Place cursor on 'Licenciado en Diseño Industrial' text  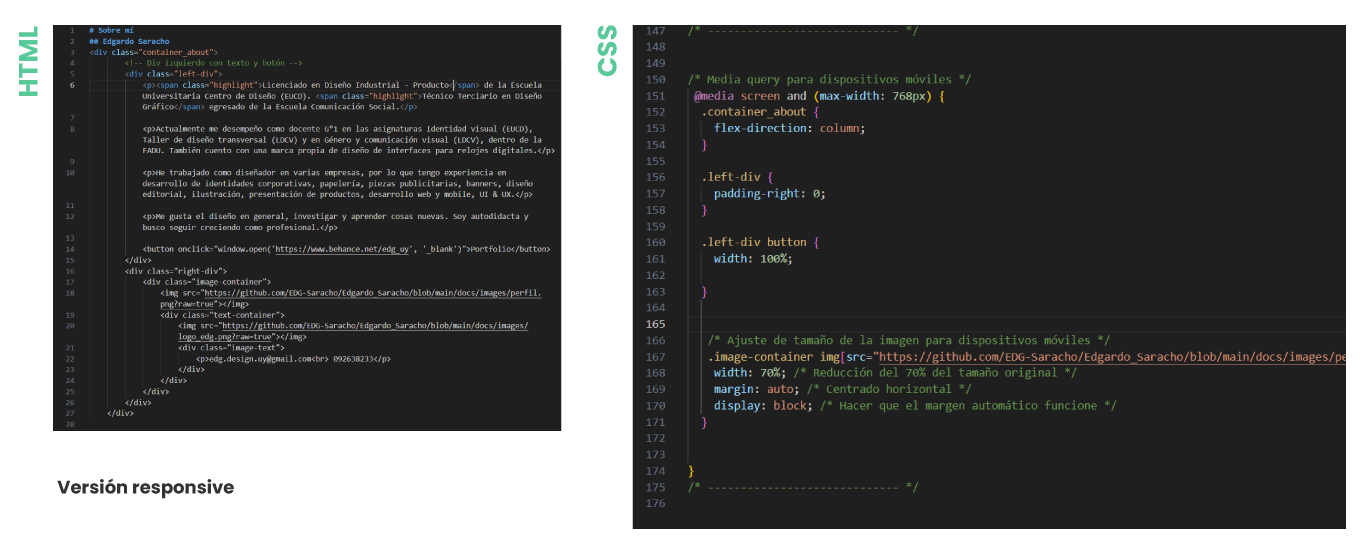[331, 85]
